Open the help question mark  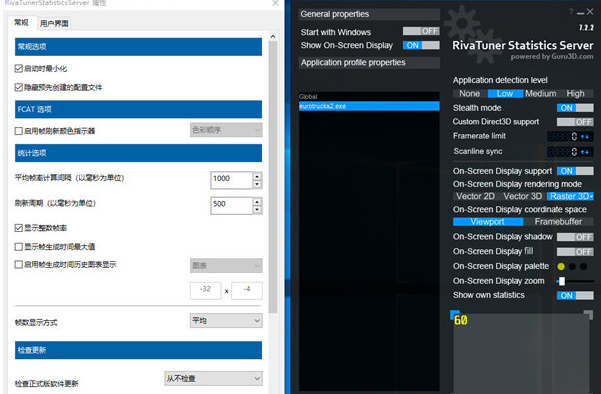(x=571, y=12)
